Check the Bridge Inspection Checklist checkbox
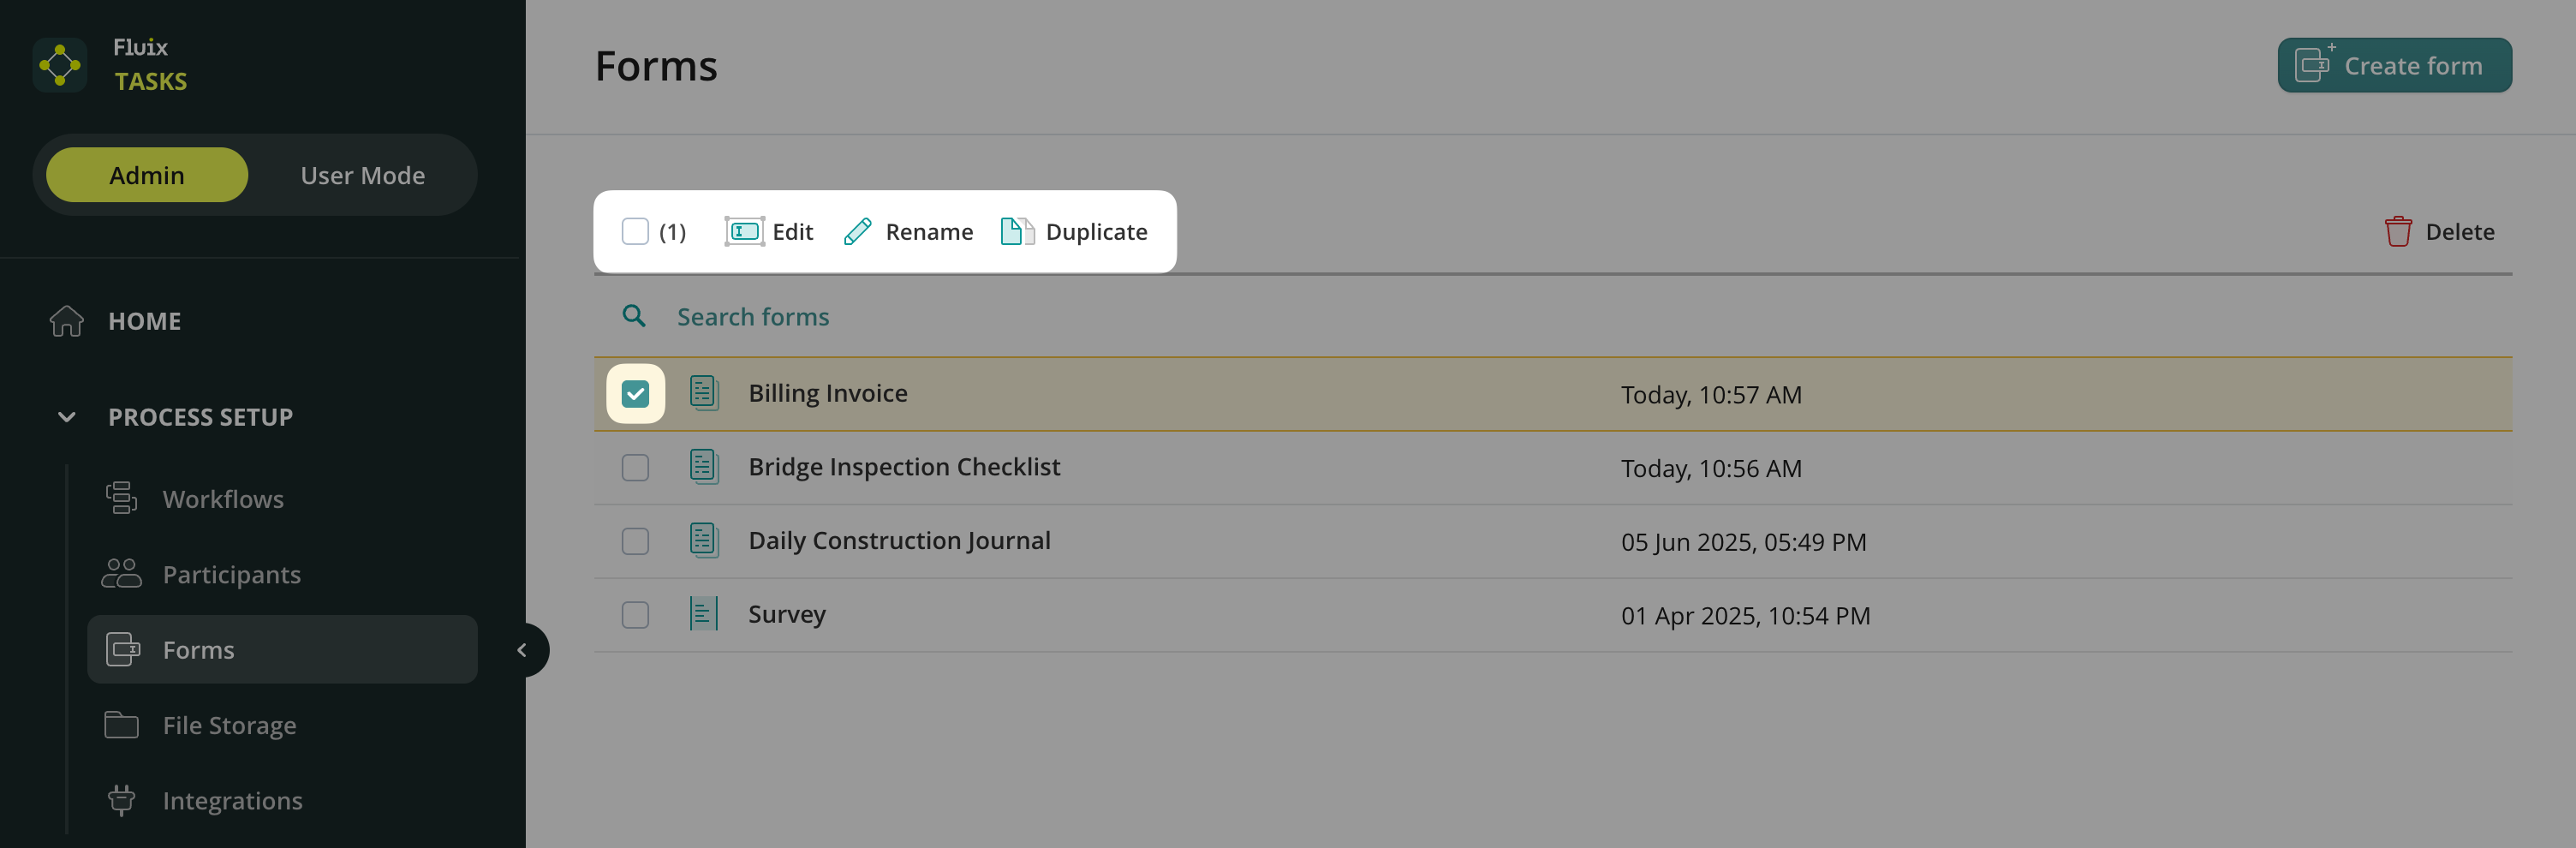The height and width of the screenshot is (848, 2576). 635,468
